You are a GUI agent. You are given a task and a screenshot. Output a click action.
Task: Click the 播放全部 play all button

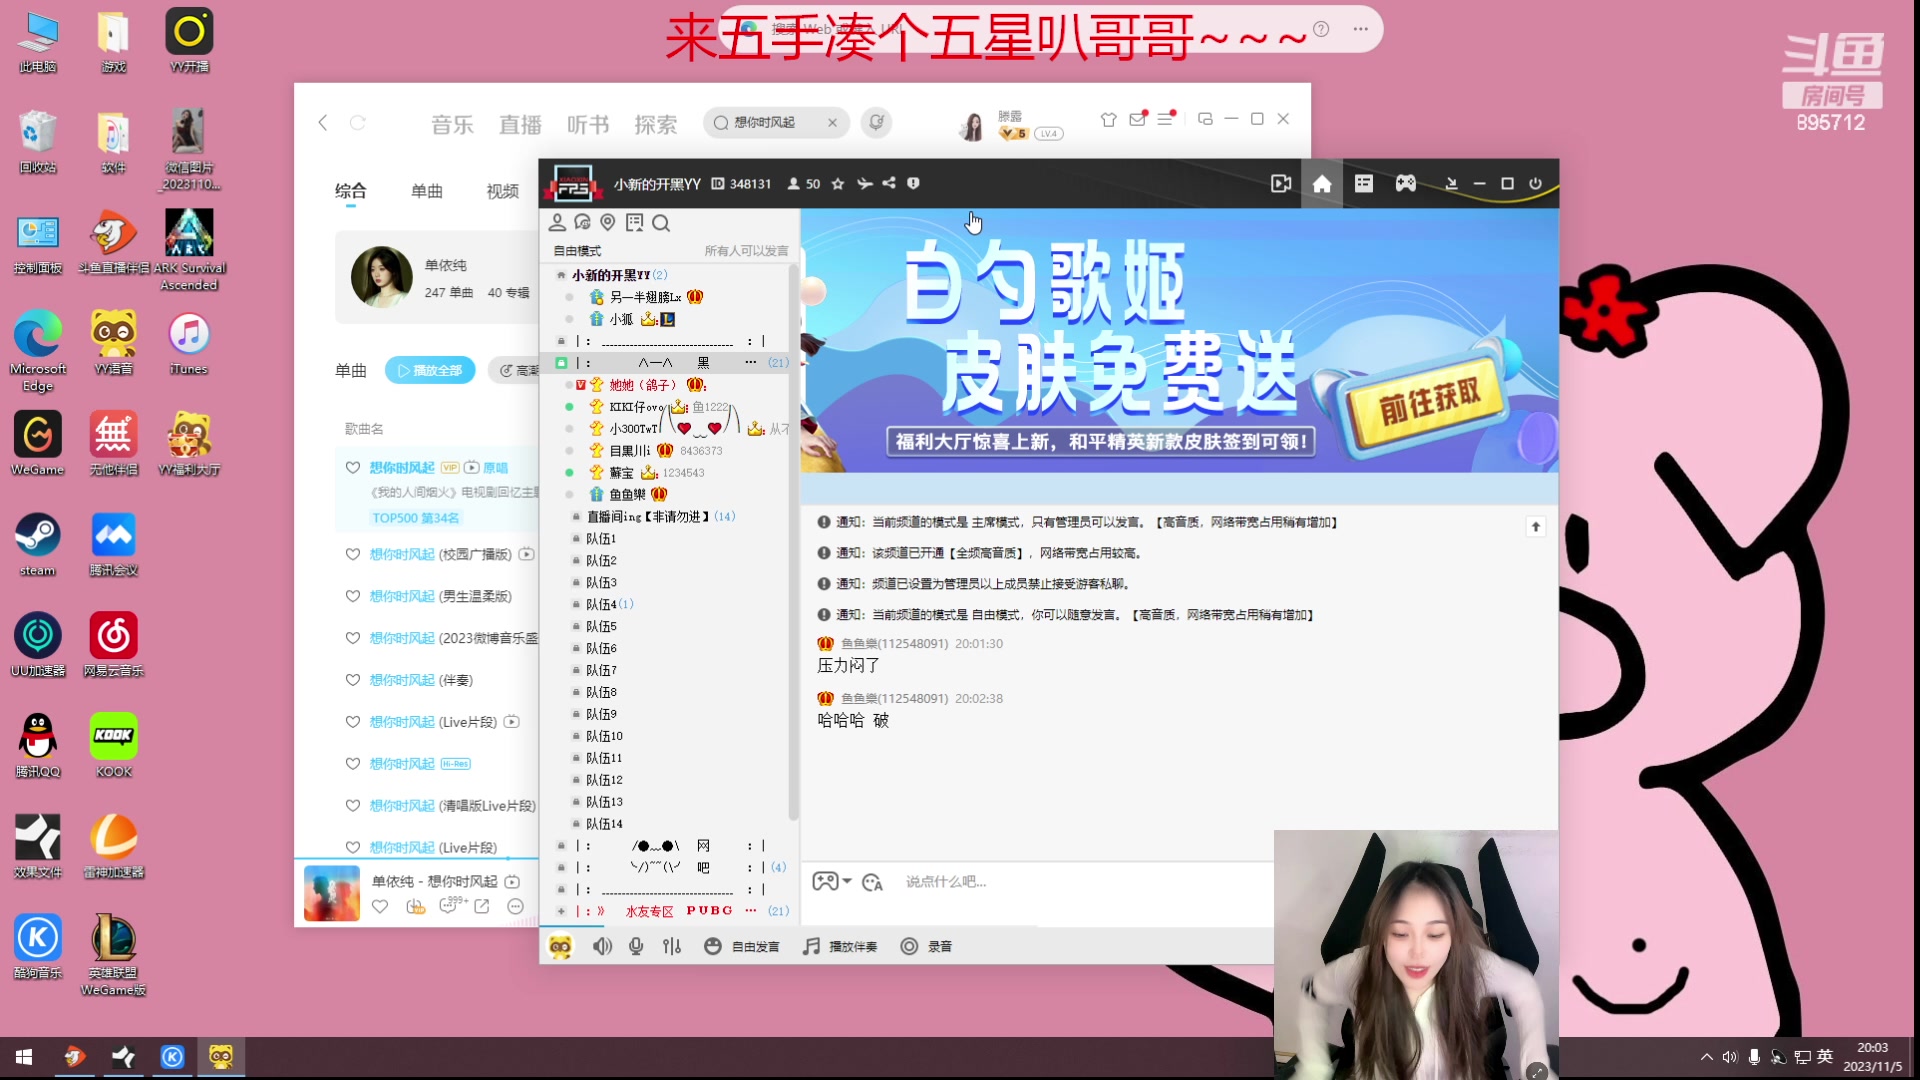click(x=430, y=369)
